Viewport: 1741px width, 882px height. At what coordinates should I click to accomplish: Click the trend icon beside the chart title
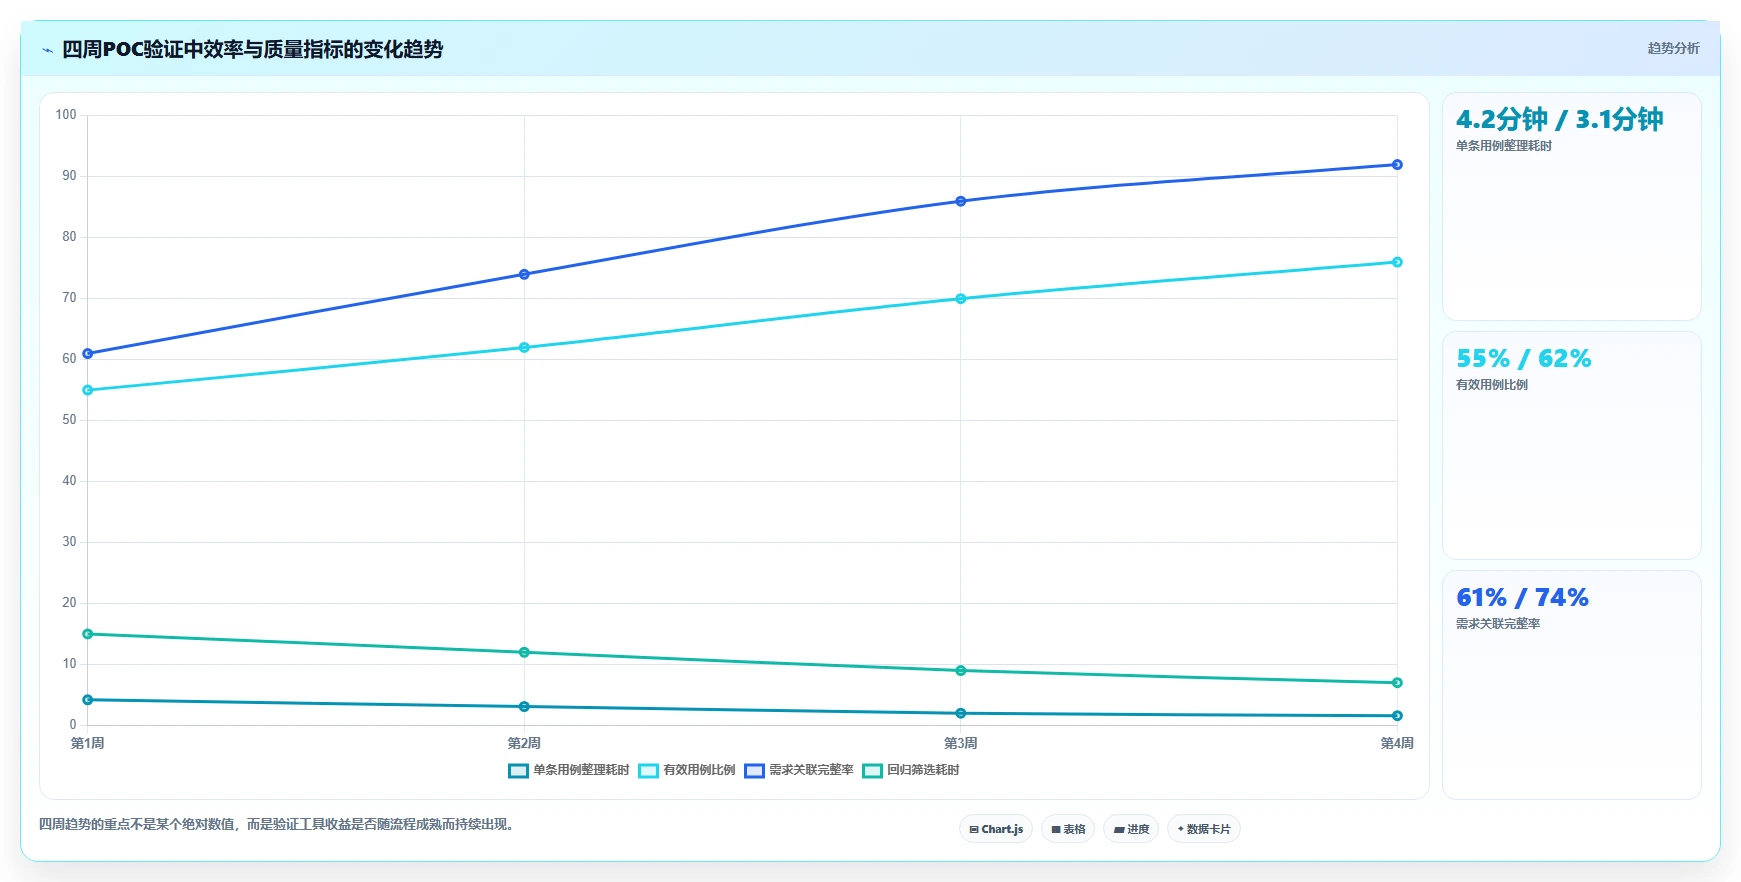pos(47,50)
